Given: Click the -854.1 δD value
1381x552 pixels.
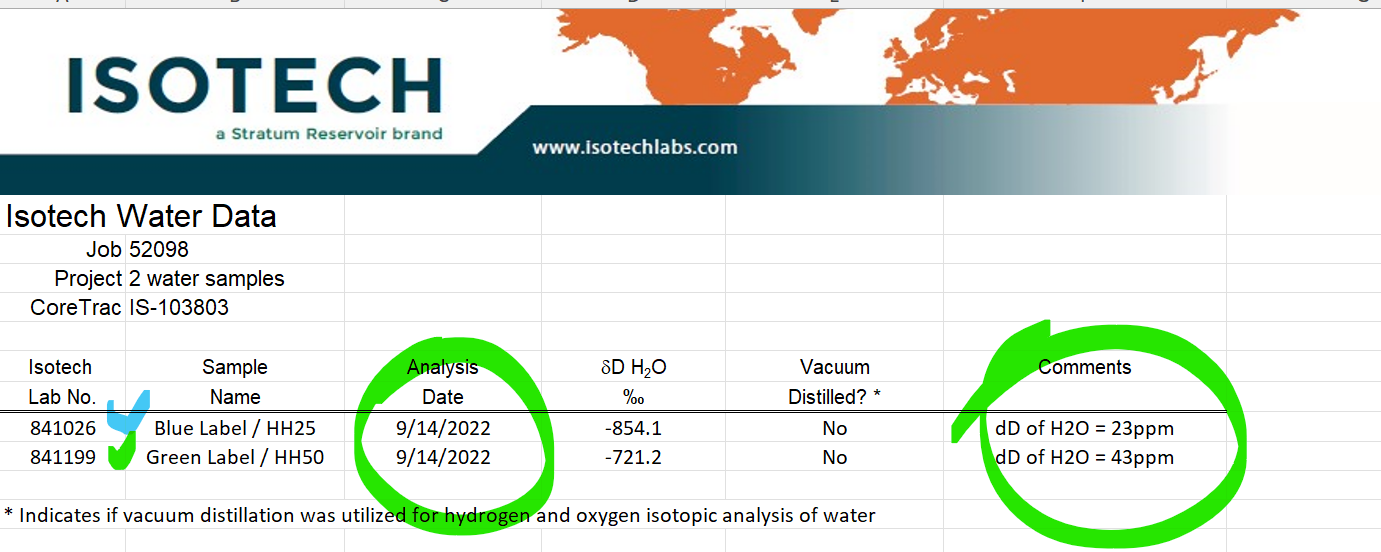Looking at the screenshot, I should pyautogui.click(x=635, y=428).
